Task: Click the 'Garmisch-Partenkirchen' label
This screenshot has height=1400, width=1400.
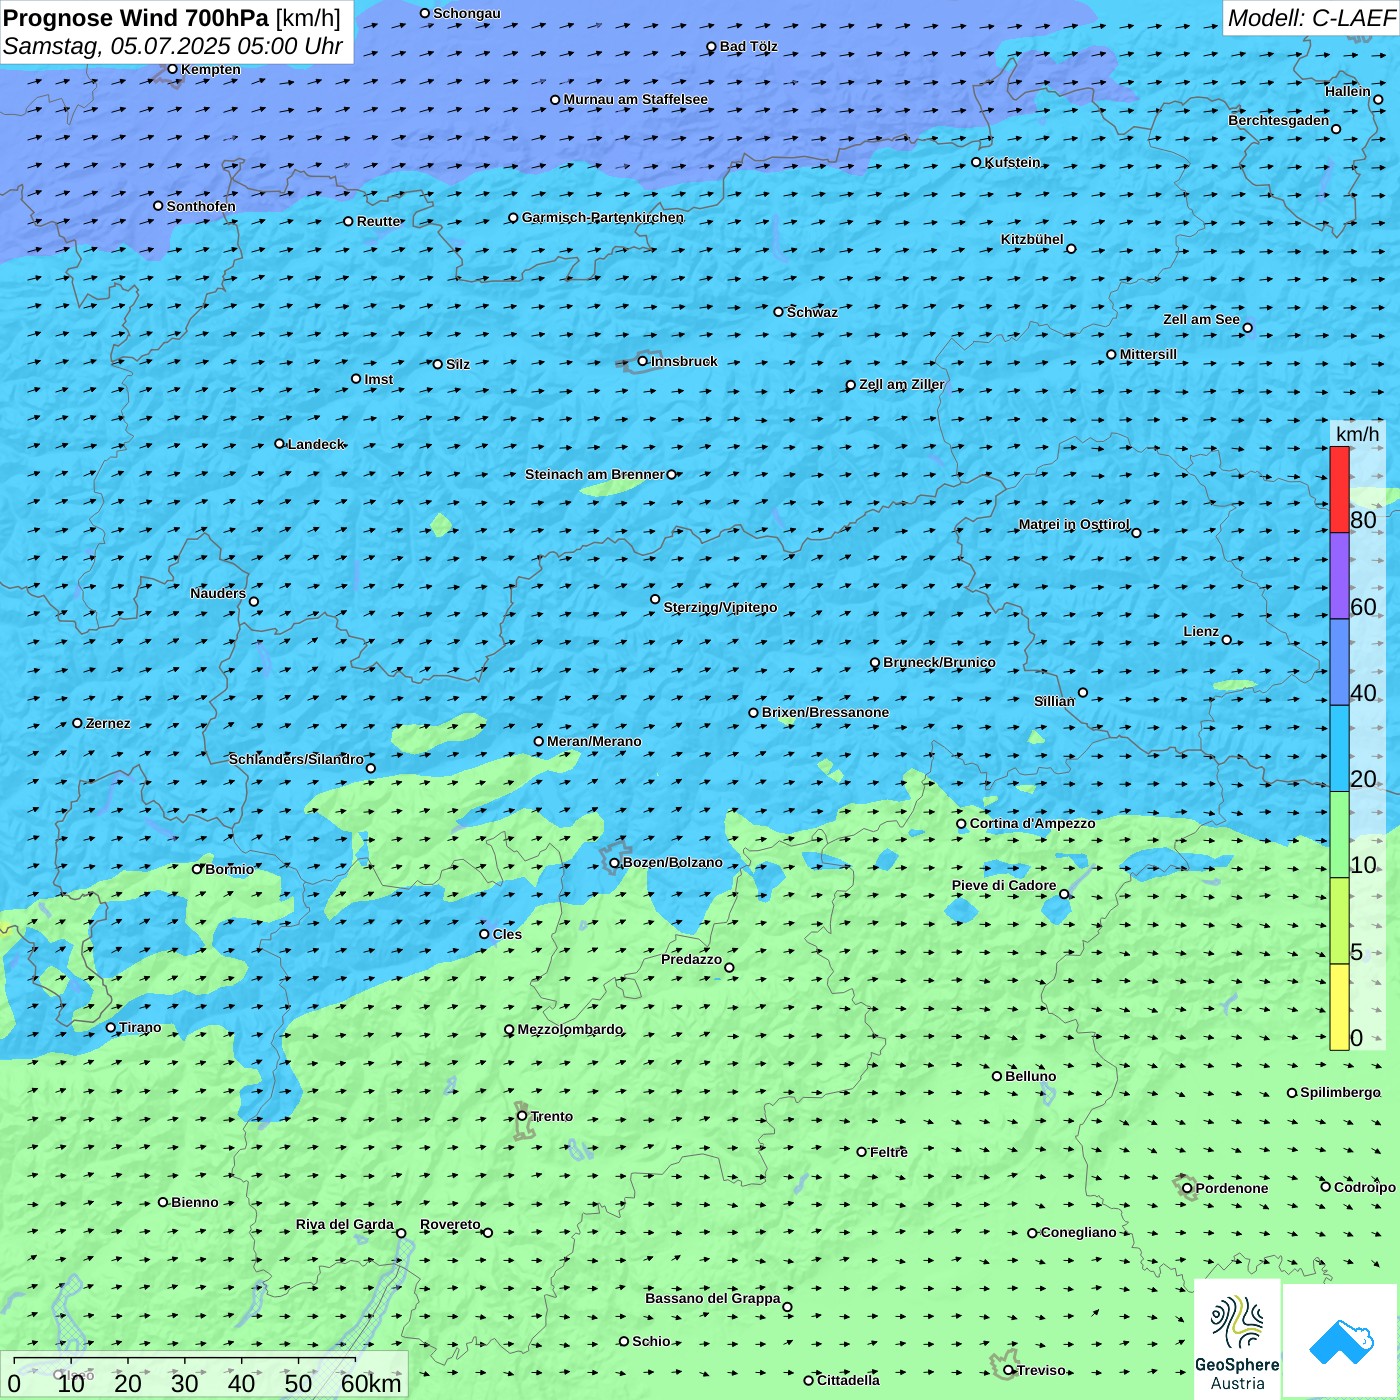Action: pos(603,217)
